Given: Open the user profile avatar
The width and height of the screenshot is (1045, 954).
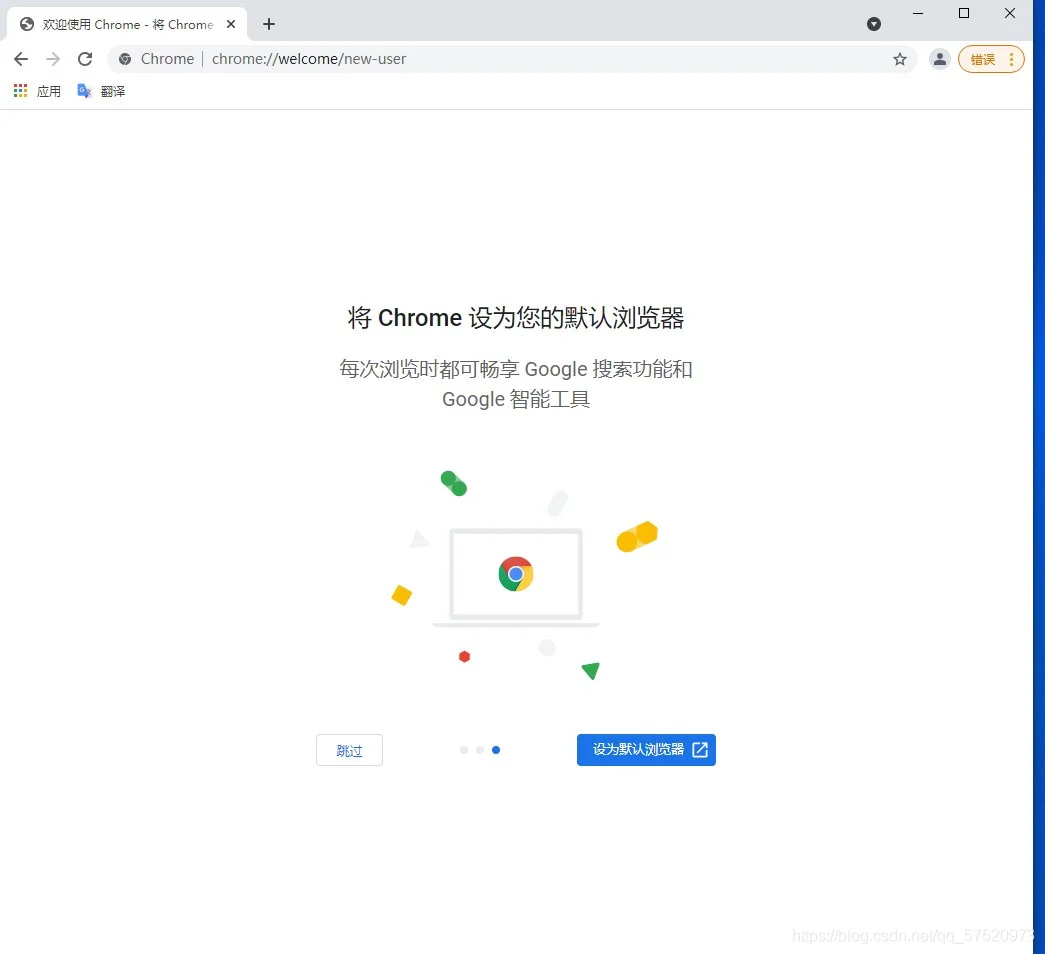Looking at the screenshot, I should [940, 59].
